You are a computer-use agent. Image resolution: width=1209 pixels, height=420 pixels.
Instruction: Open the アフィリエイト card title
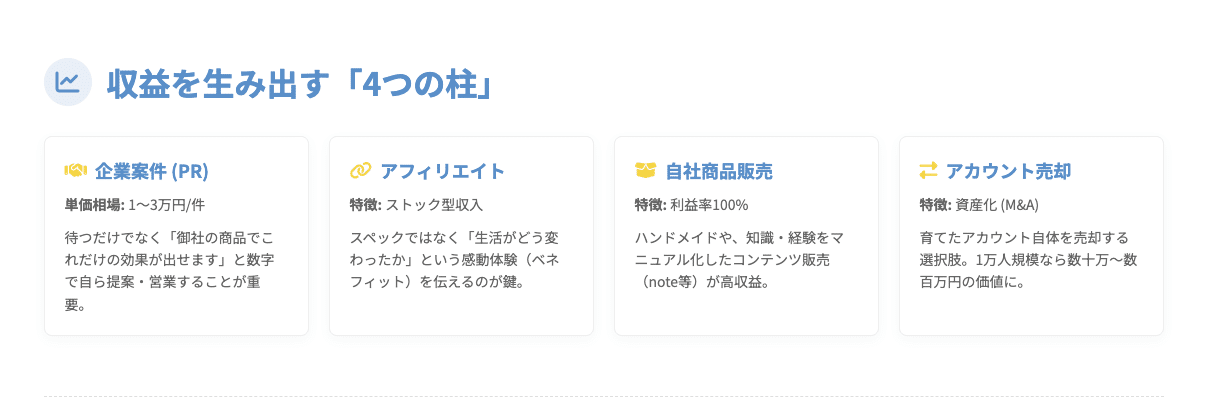point(443,171)
